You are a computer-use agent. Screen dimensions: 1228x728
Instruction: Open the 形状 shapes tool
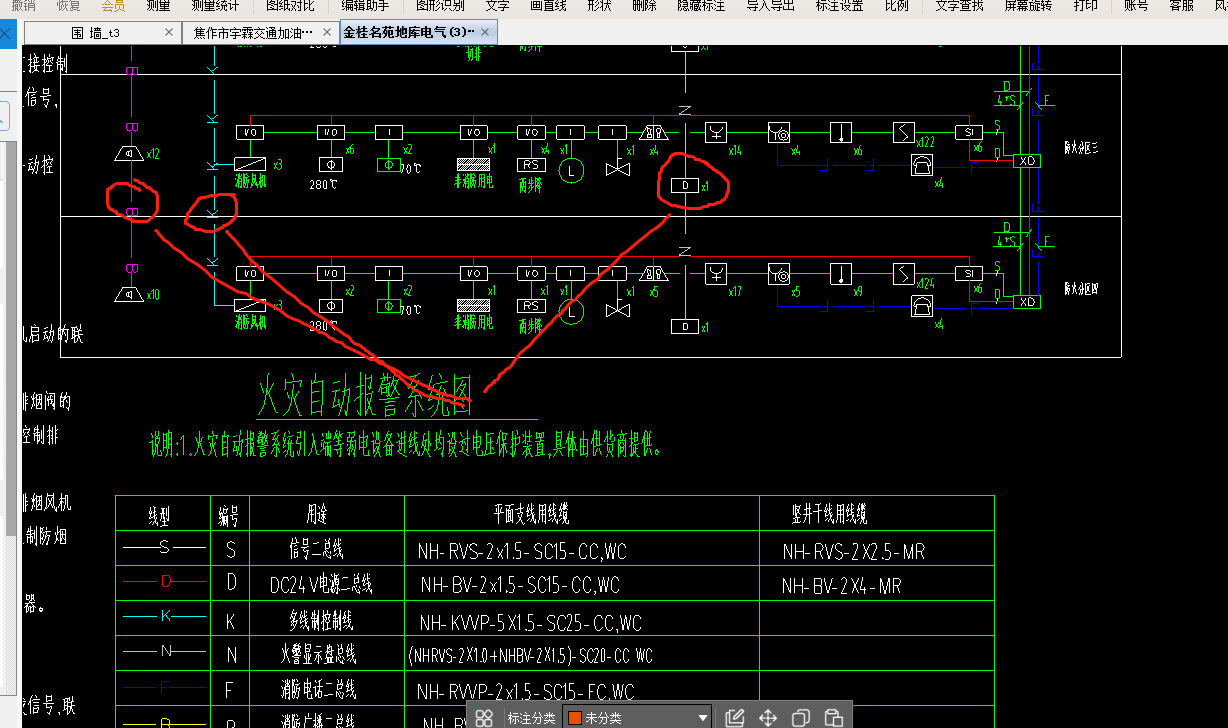(599, 6)
